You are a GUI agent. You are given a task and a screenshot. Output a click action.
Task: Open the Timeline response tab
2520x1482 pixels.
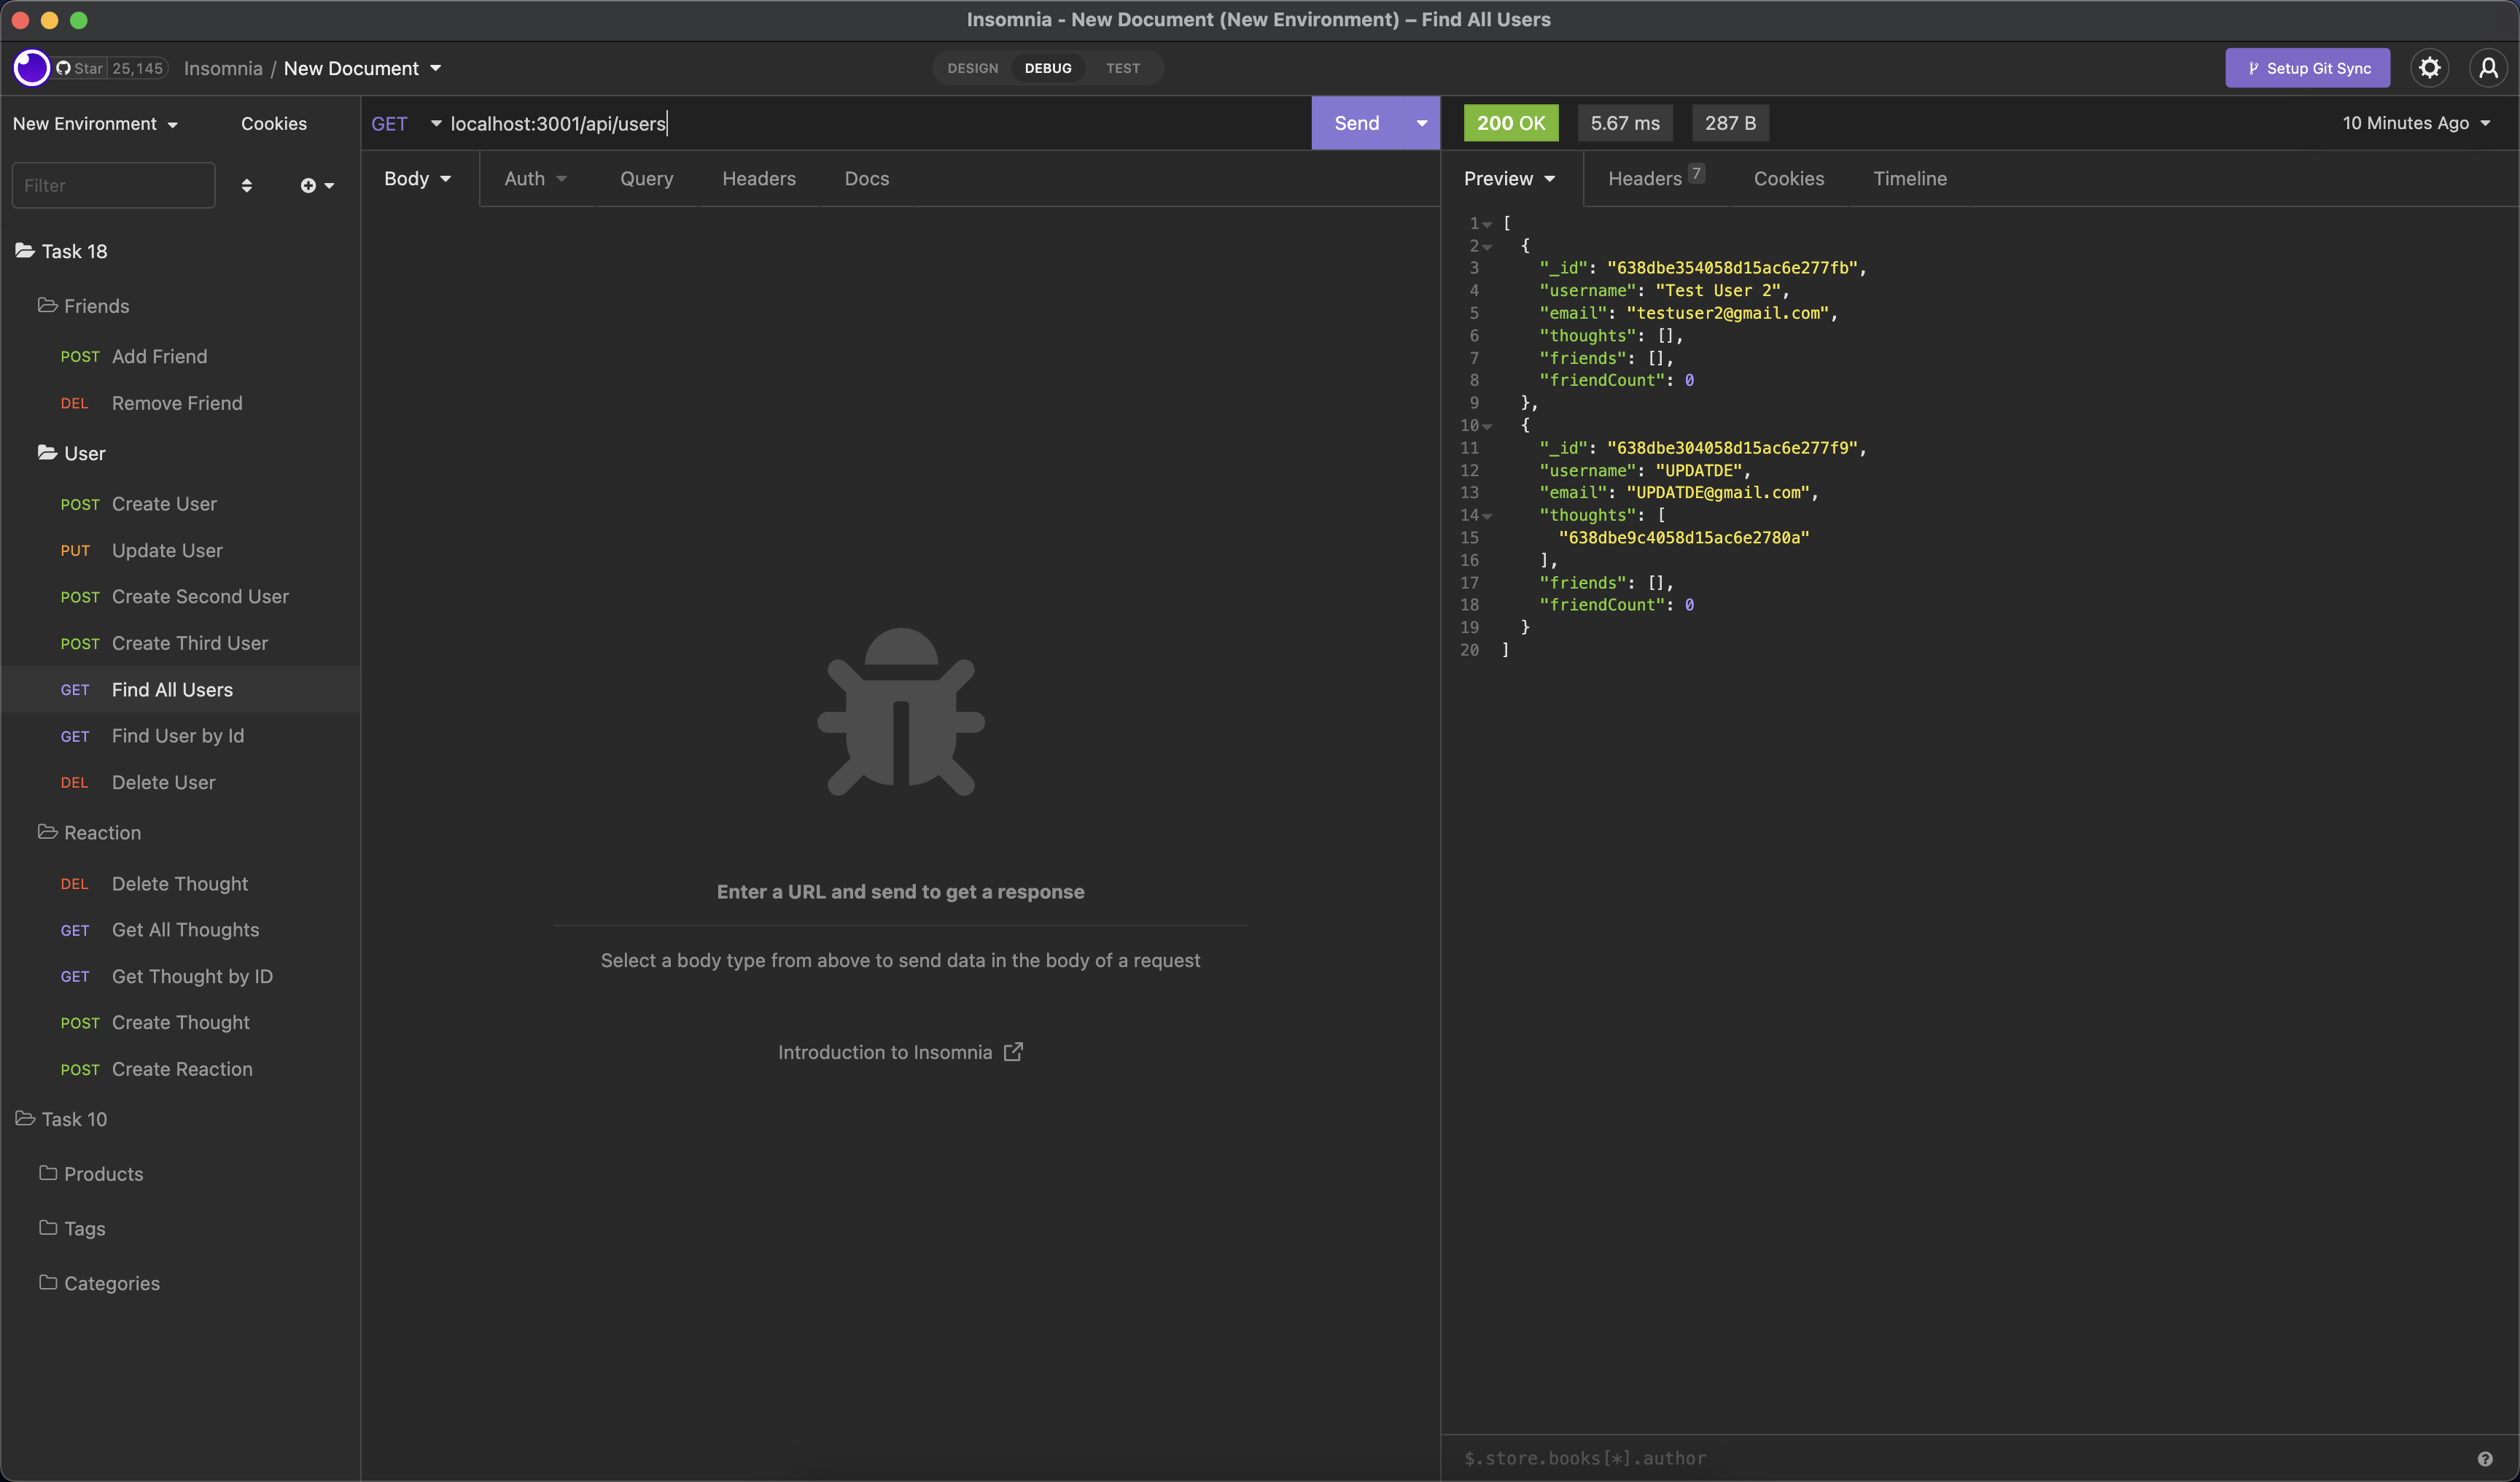(1909, 178)
